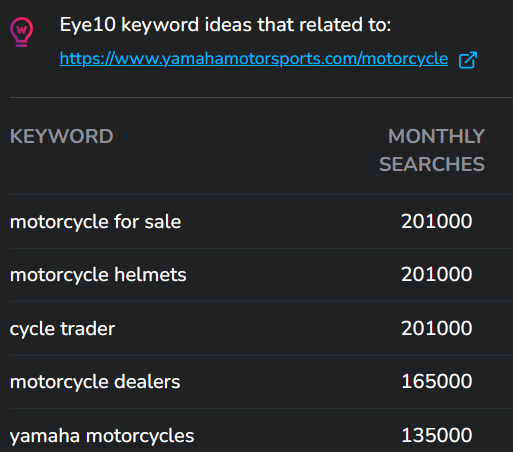Select the 'yamaha motorcycles' keyword
Screen dimensions: 513x452
click(102, 436)
